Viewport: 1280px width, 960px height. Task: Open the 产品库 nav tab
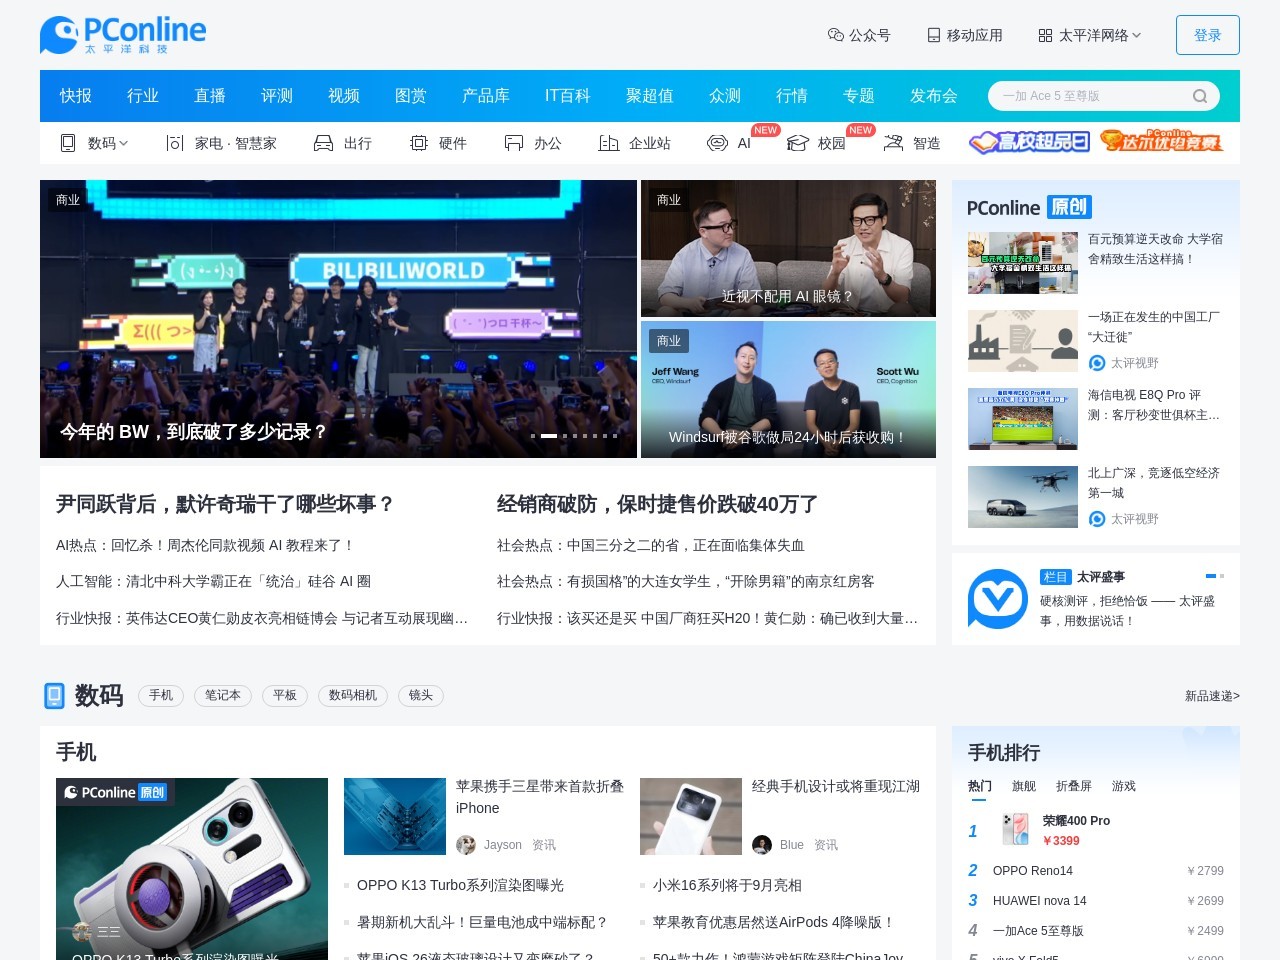(486, 96)
